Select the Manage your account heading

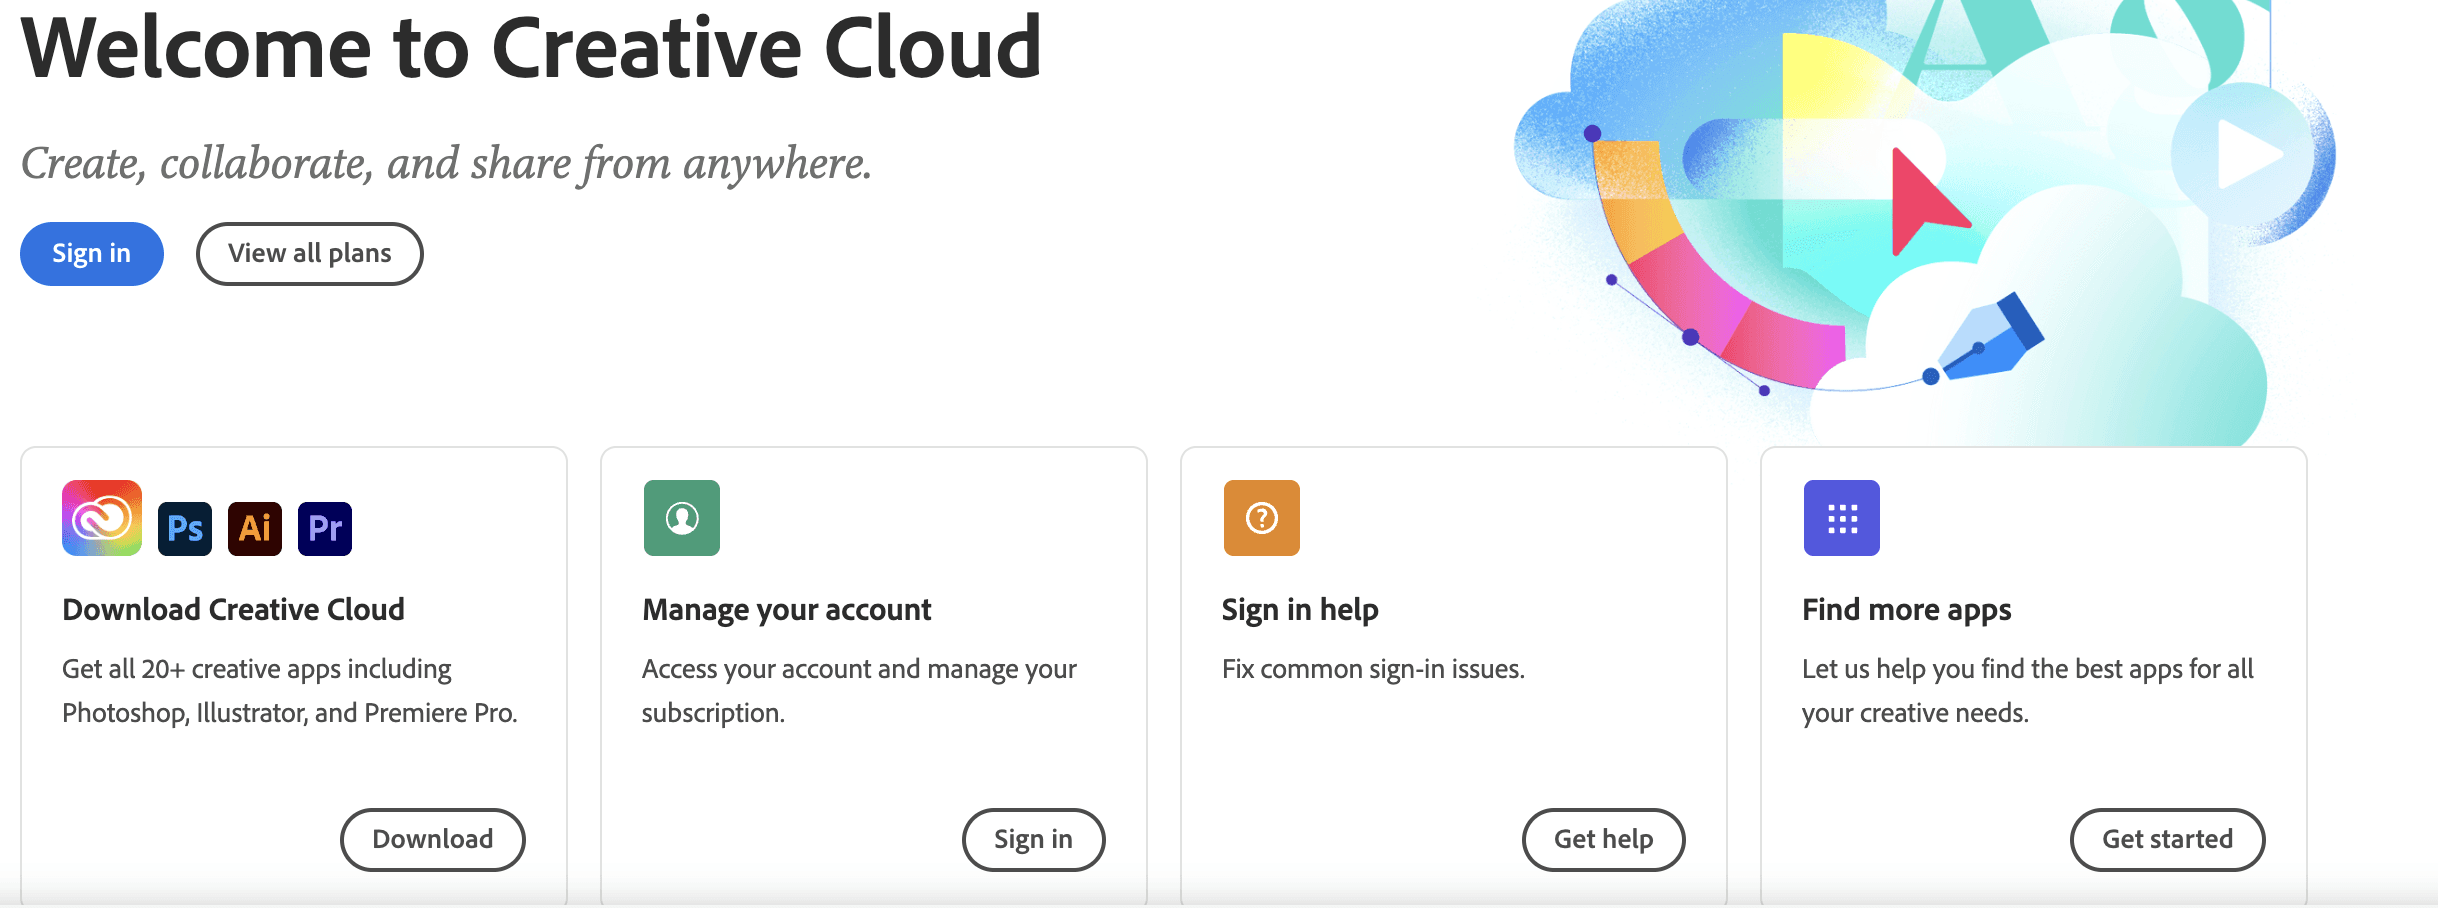pos(787,610)
